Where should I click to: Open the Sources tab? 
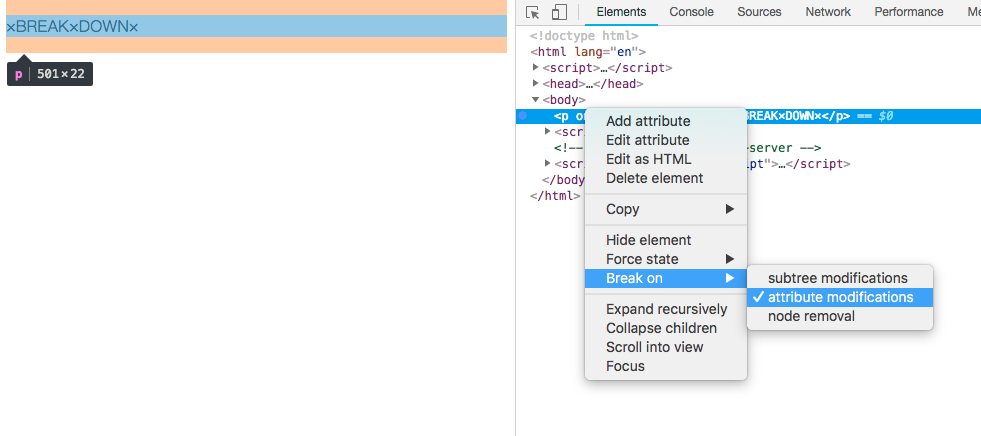click(759, 12)
